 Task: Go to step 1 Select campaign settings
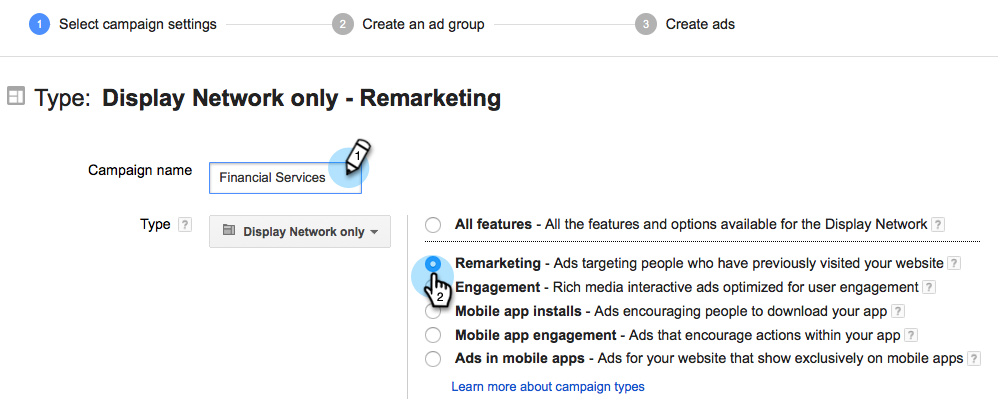click(x=123, y=25)
